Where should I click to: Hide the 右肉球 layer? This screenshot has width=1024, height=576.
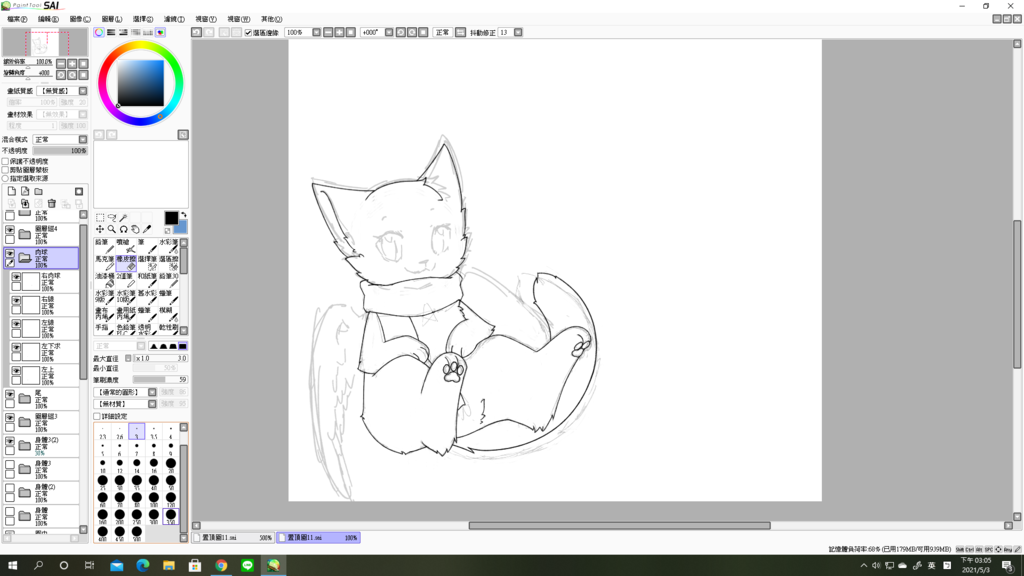16,278
